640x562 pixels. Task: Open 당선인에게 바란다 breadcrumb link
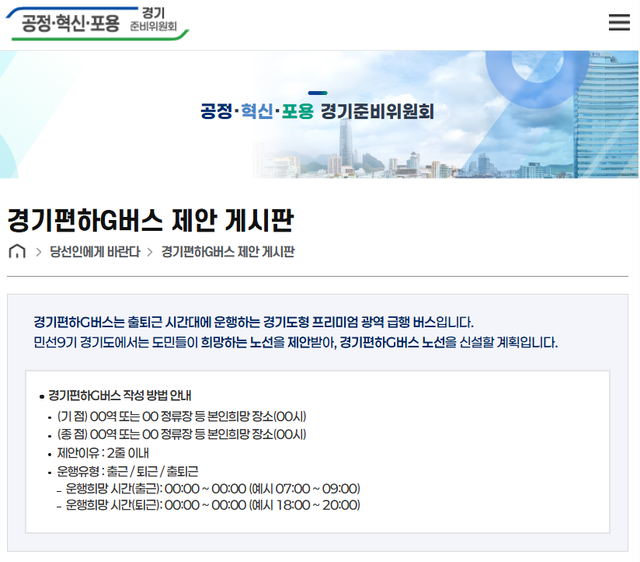tap(95, 251)
